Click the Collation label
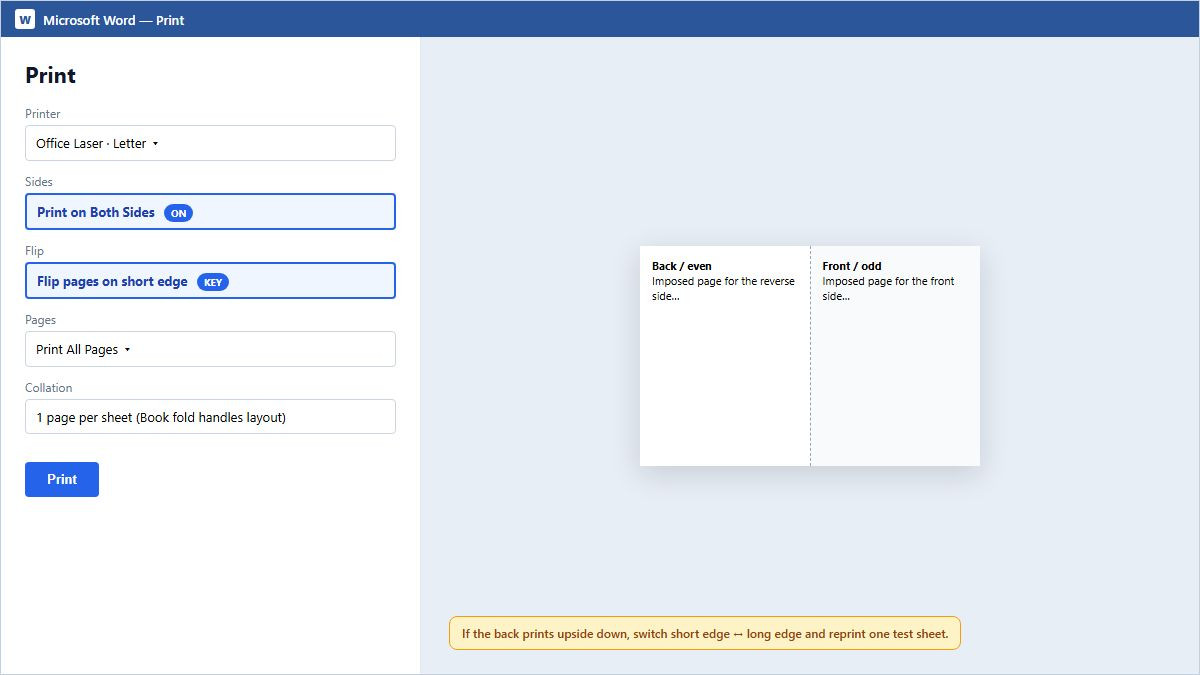The height and width of the screenshot is (675, 1200). [49, 388]
